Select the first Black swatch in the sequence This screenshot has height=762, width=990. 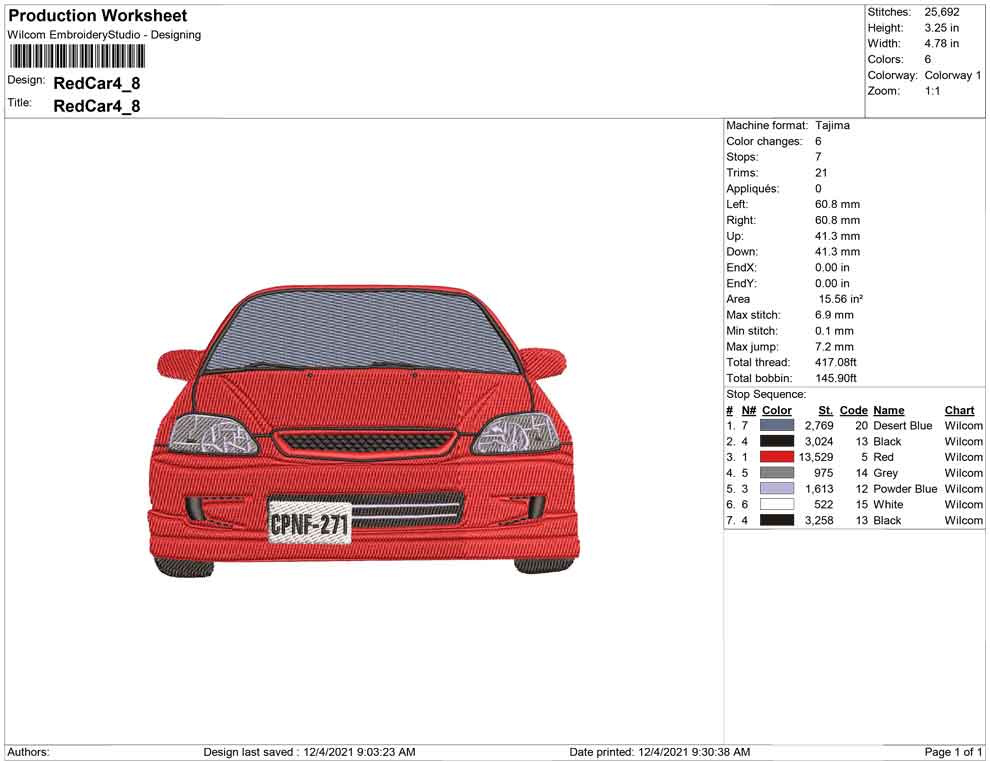pyautogui.click(x=778, y=441)
